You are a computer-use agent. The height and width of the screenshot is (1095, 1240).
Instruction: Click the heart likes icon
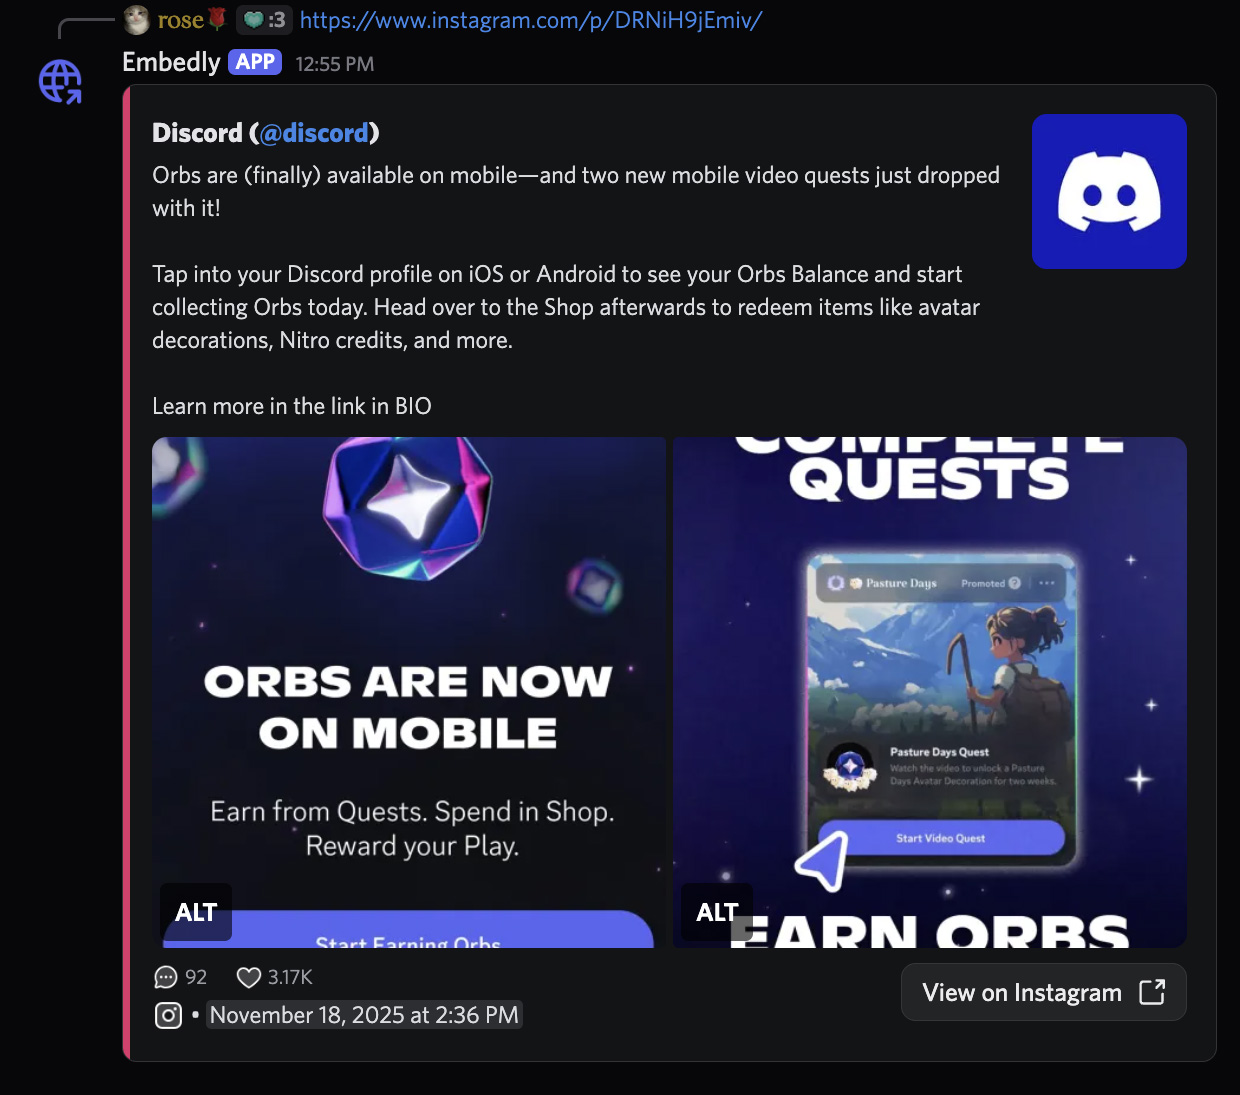(249, 977)
